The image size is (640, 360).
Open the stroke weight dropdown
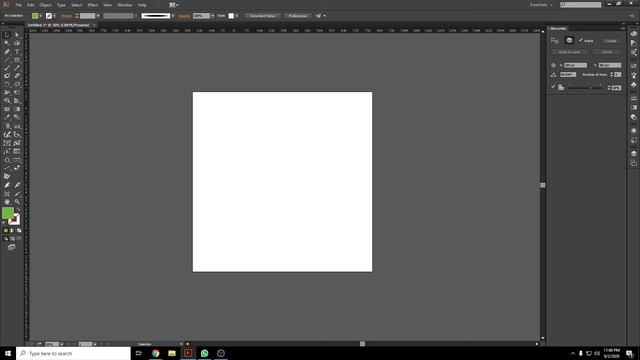point(98,16)
